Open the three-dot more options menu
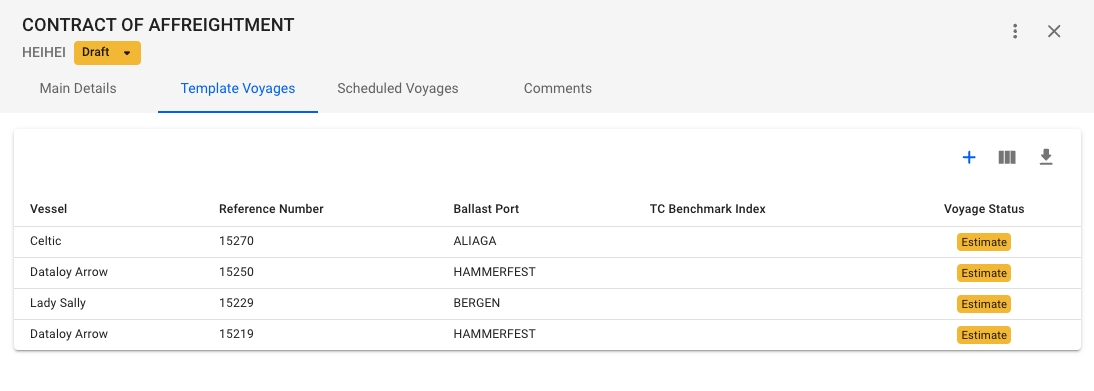This screenshot has height=391, width=1094. 1015,31
